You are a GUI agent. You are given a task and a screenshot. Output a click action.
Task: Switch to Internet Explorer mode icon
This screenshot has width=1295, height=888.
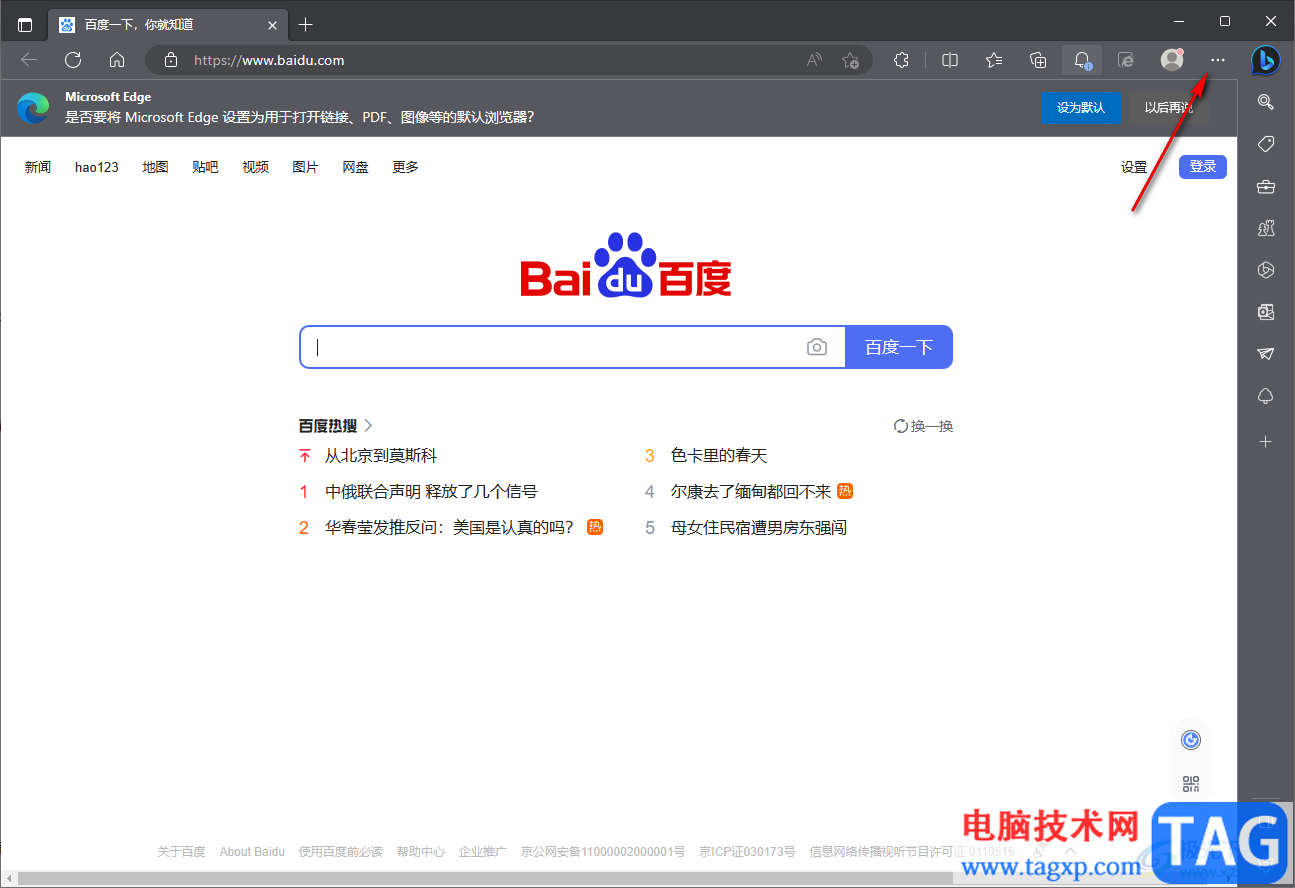click(1126, 60)
